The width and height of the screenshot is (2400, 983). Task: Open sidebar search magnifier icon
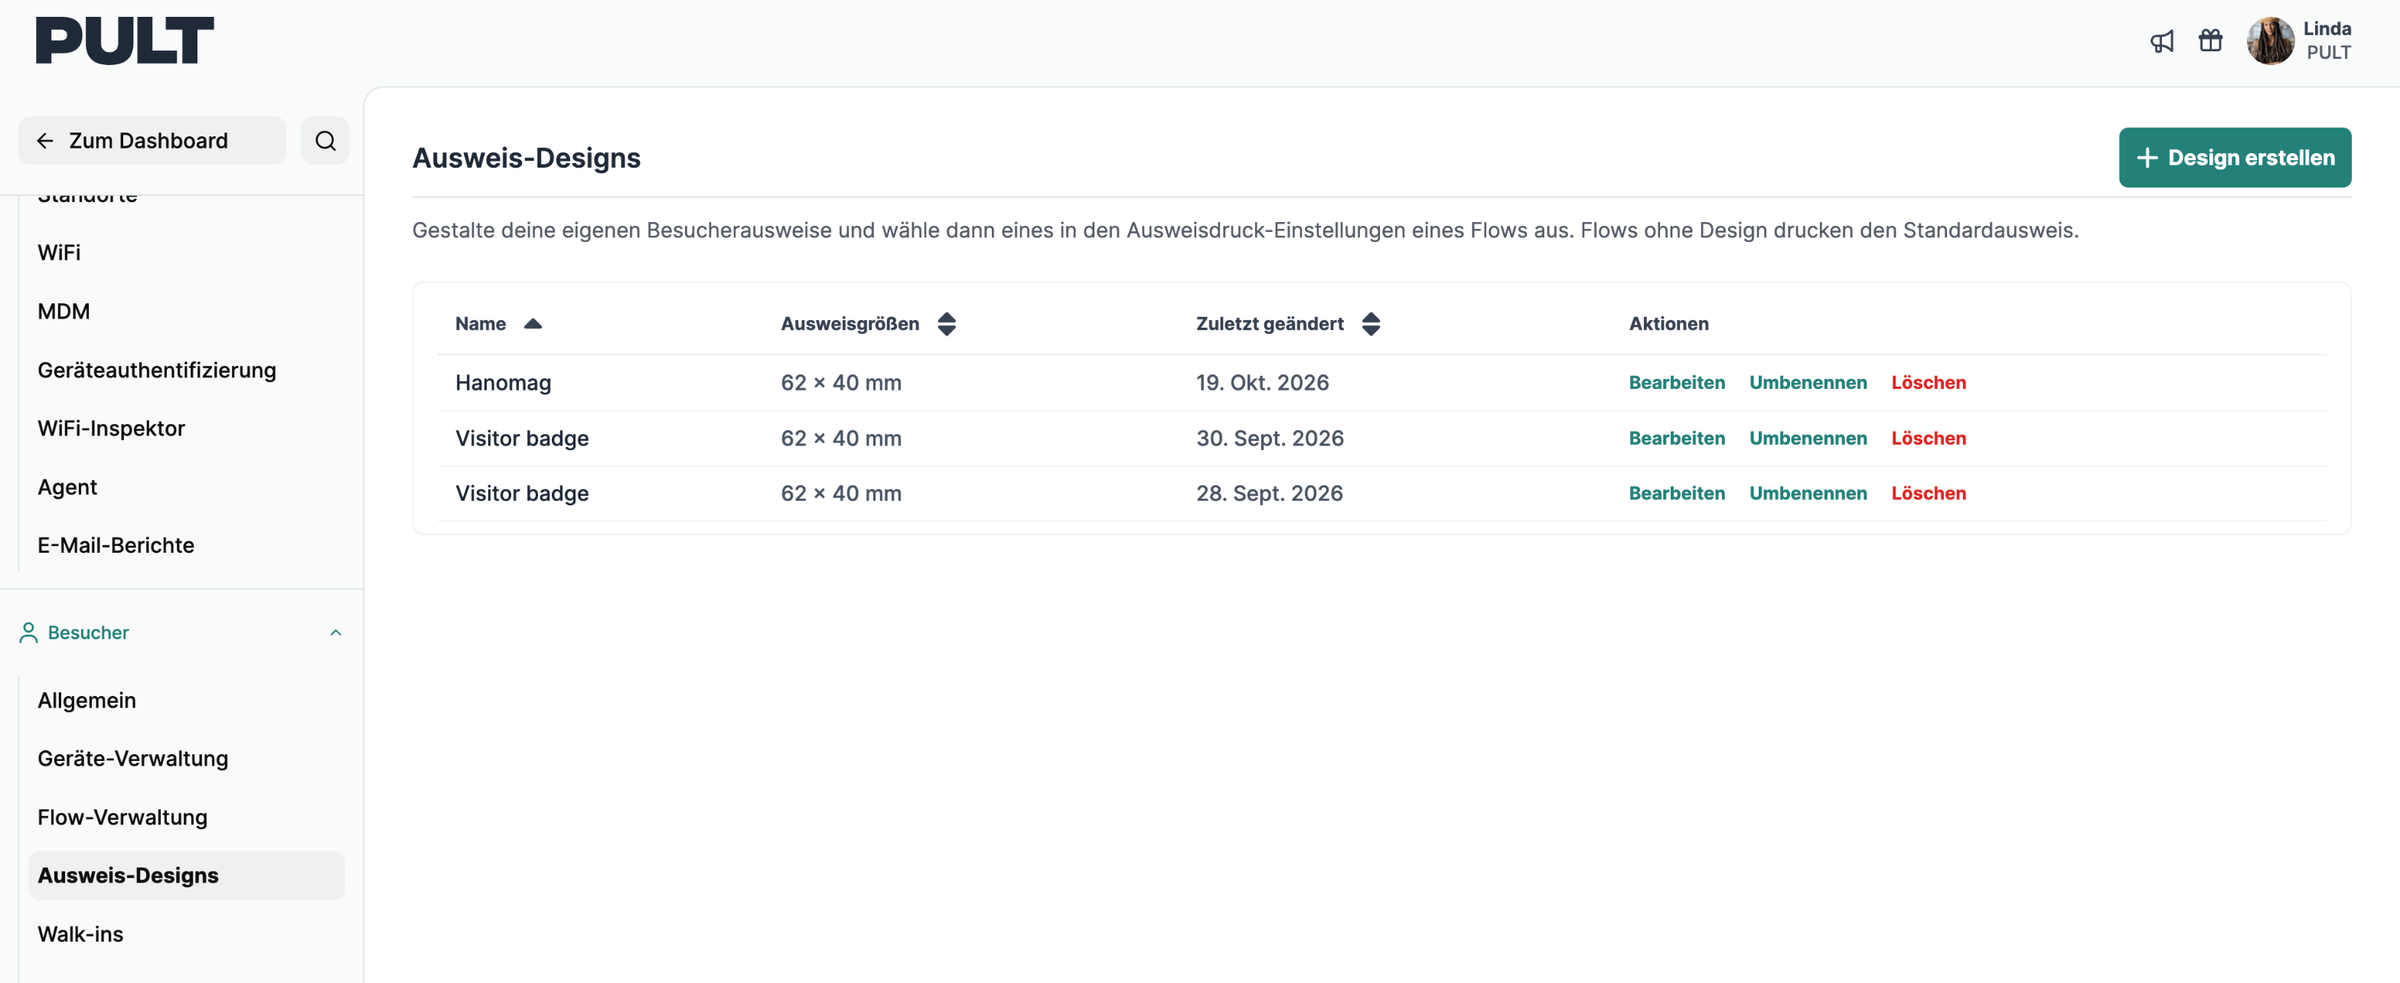[x=325, y=141]
